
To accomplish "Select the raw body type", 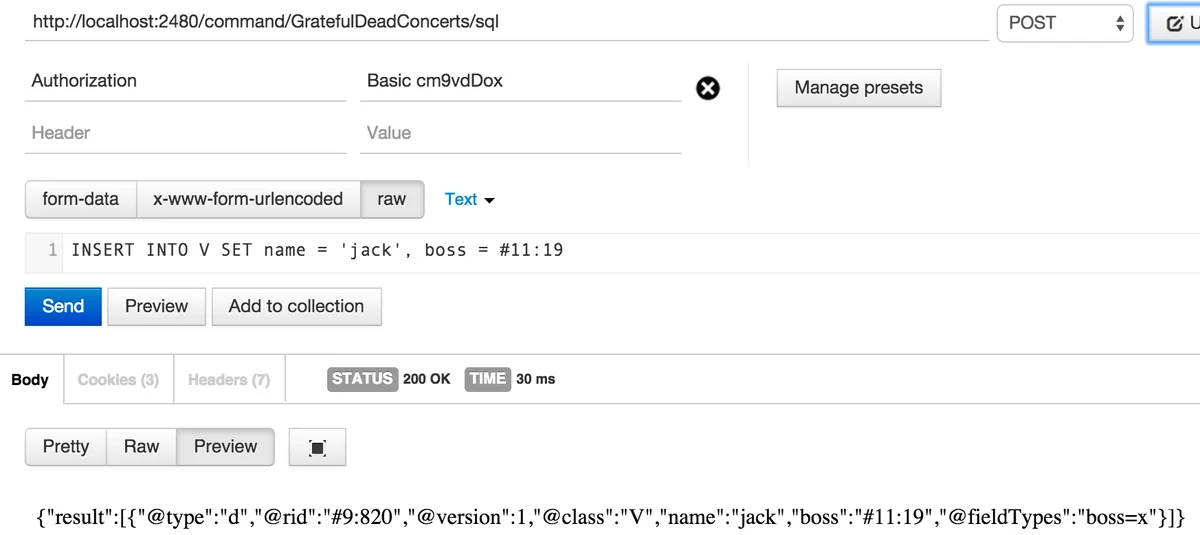I will coord(392,199).
